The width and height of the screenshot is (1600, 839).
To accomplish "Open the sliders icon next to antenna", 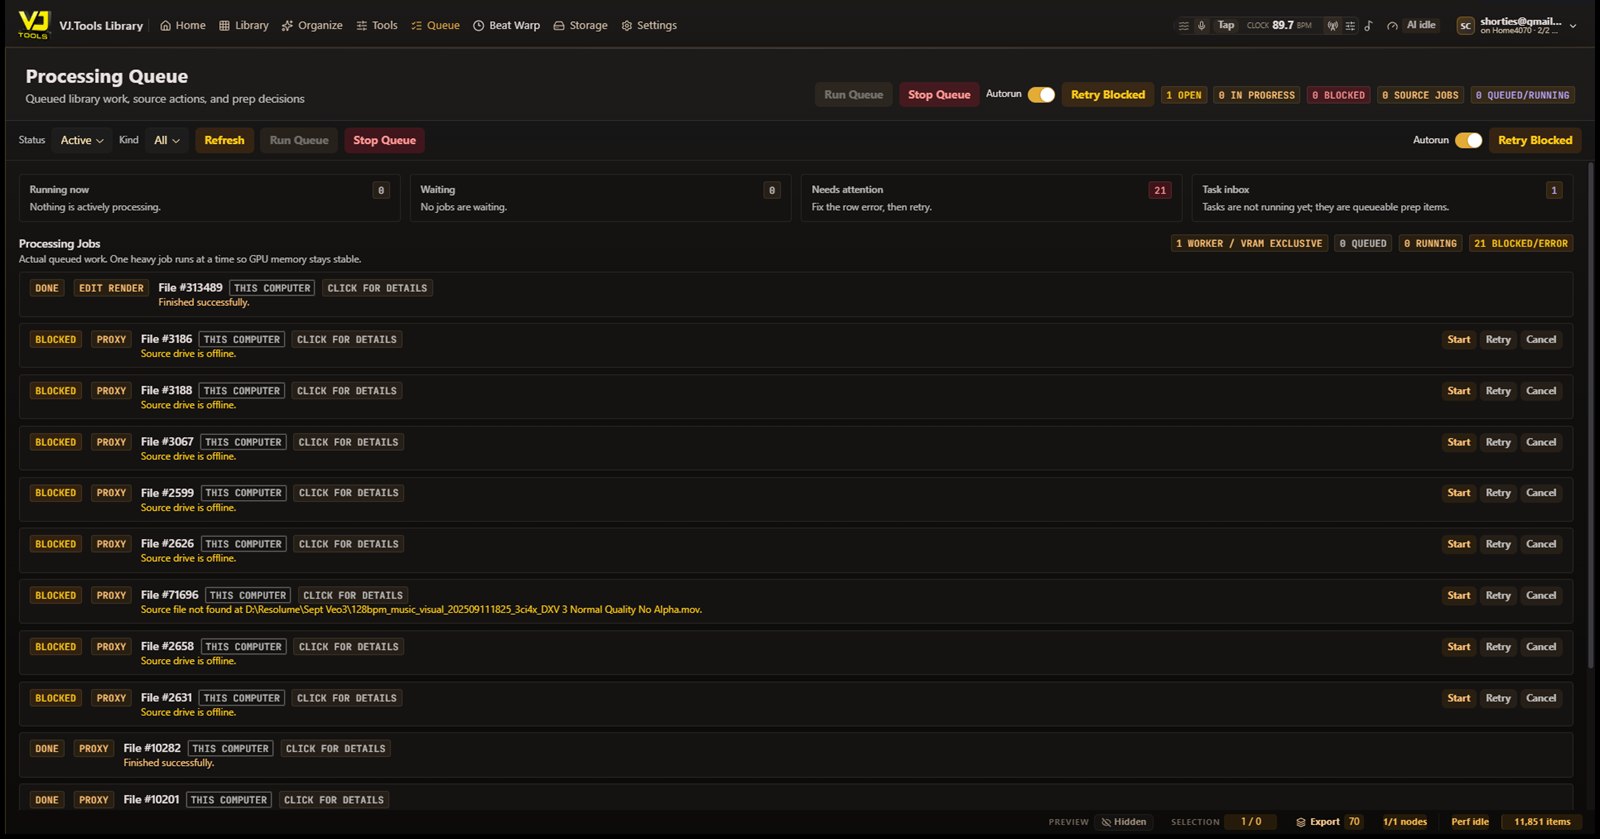I will point(1350,26).
